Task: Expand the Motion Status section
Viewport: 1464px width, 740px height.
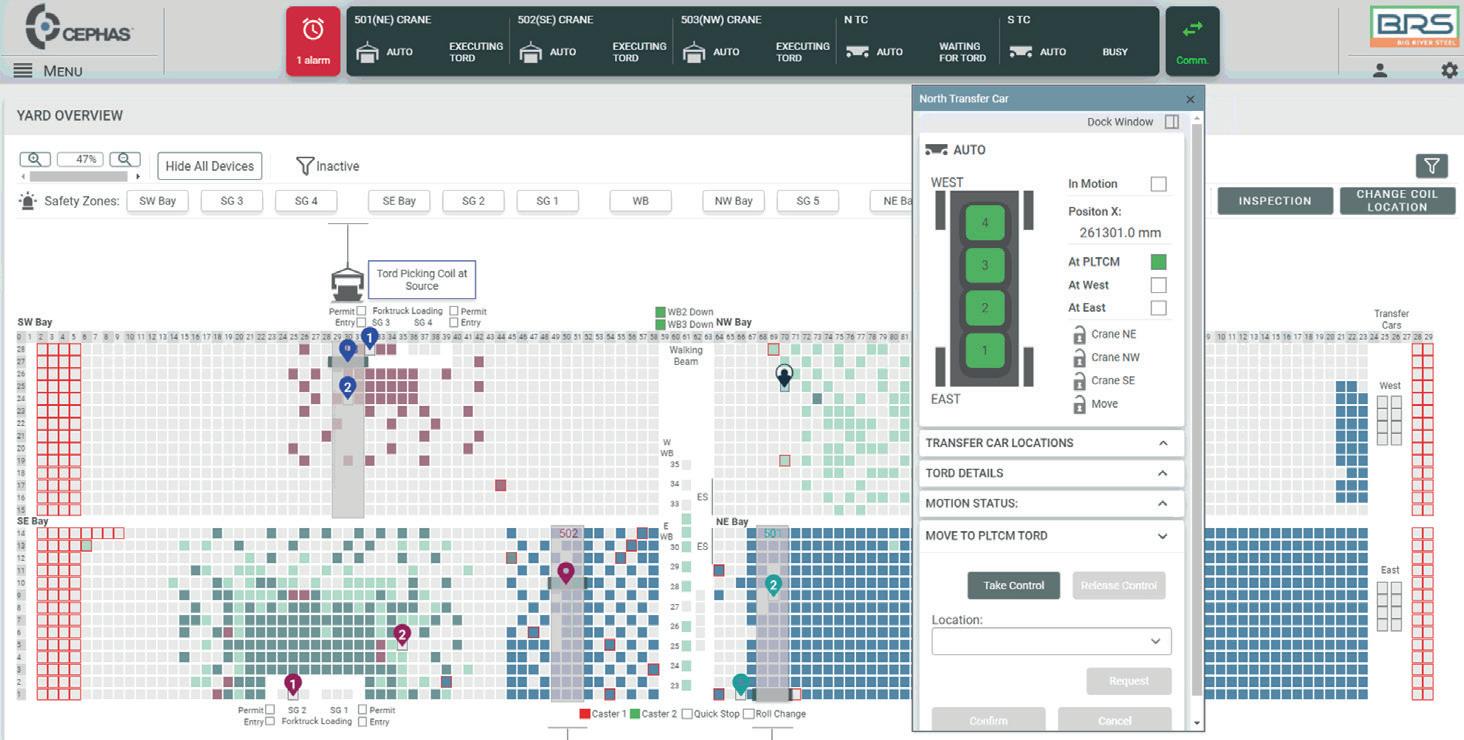Action: pos(1051,503)
